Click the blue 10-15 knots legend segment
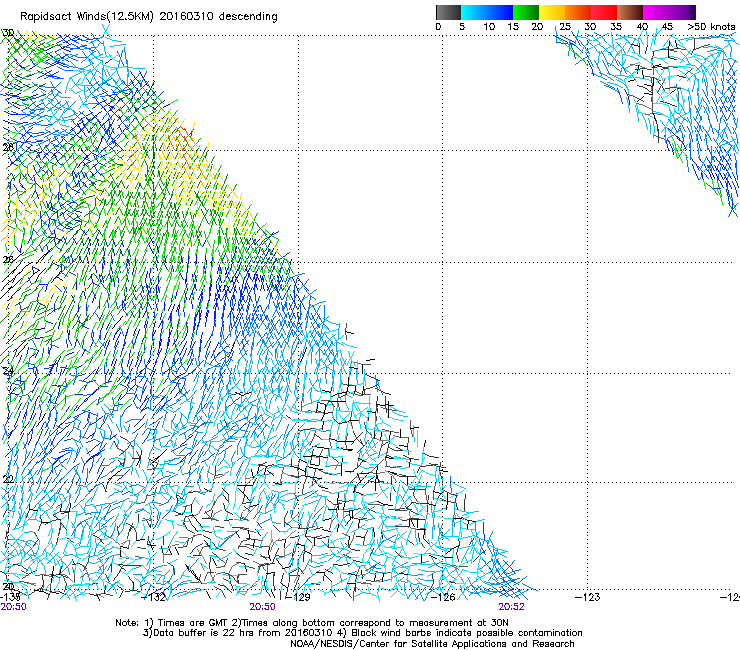Image resolution: width=740 pixels, height=650 pixels. 500,12
